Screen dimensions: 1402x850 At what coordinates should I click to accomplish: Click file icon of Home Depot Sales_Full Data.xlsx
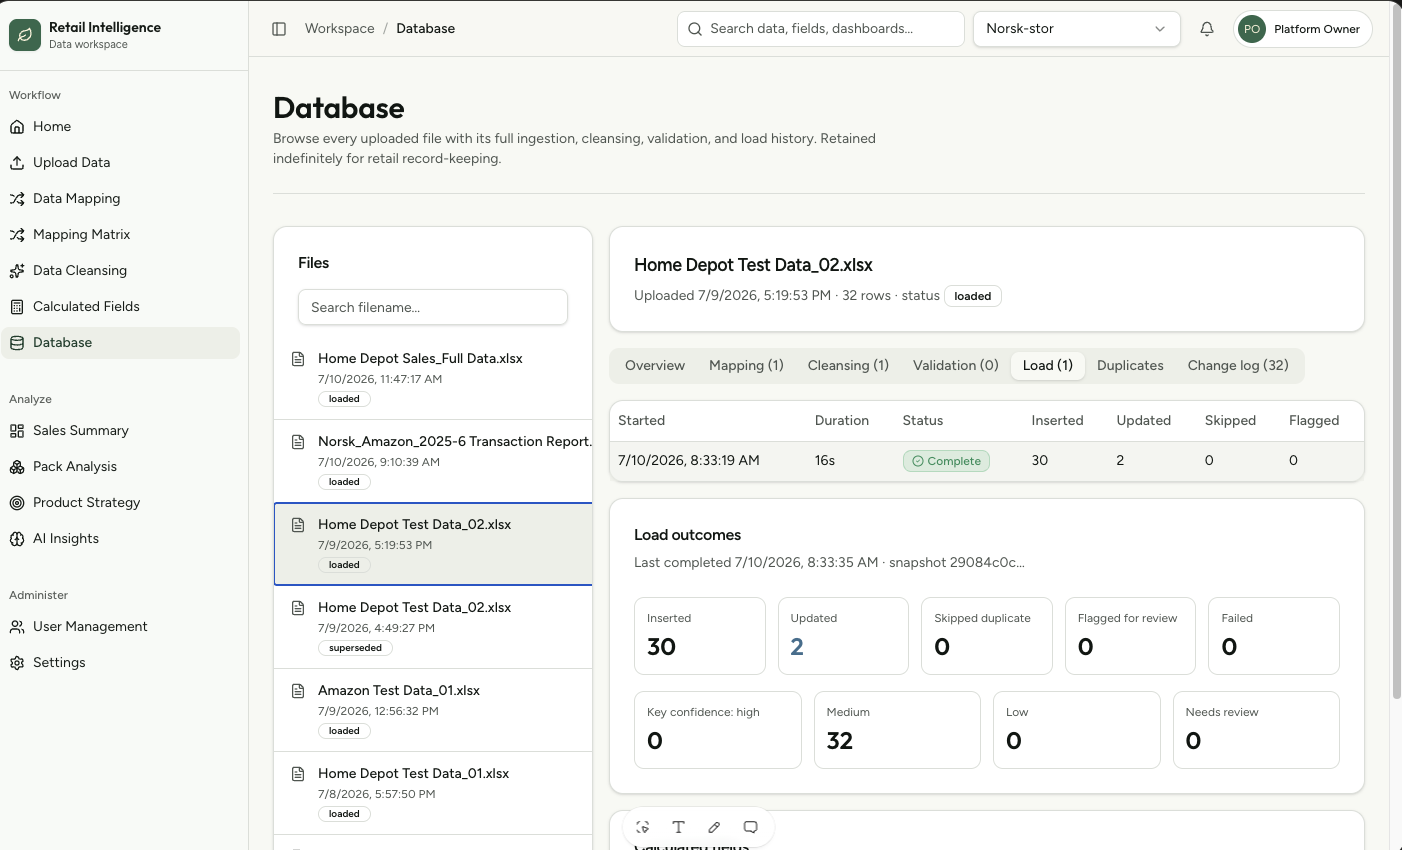298,359
